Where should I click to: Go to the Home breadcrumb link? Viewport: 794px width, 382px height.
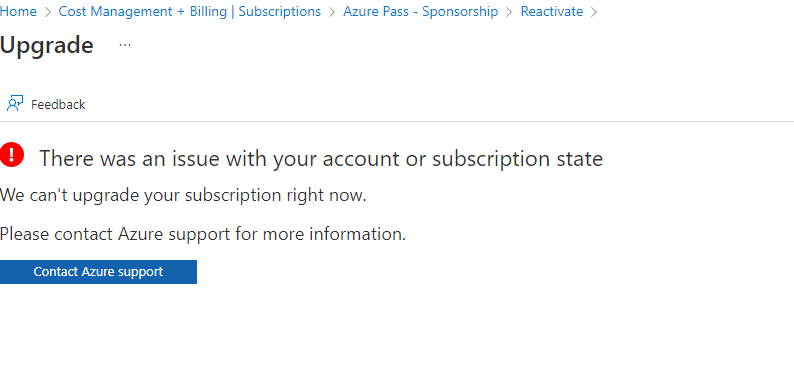click(x=18, y=11)
